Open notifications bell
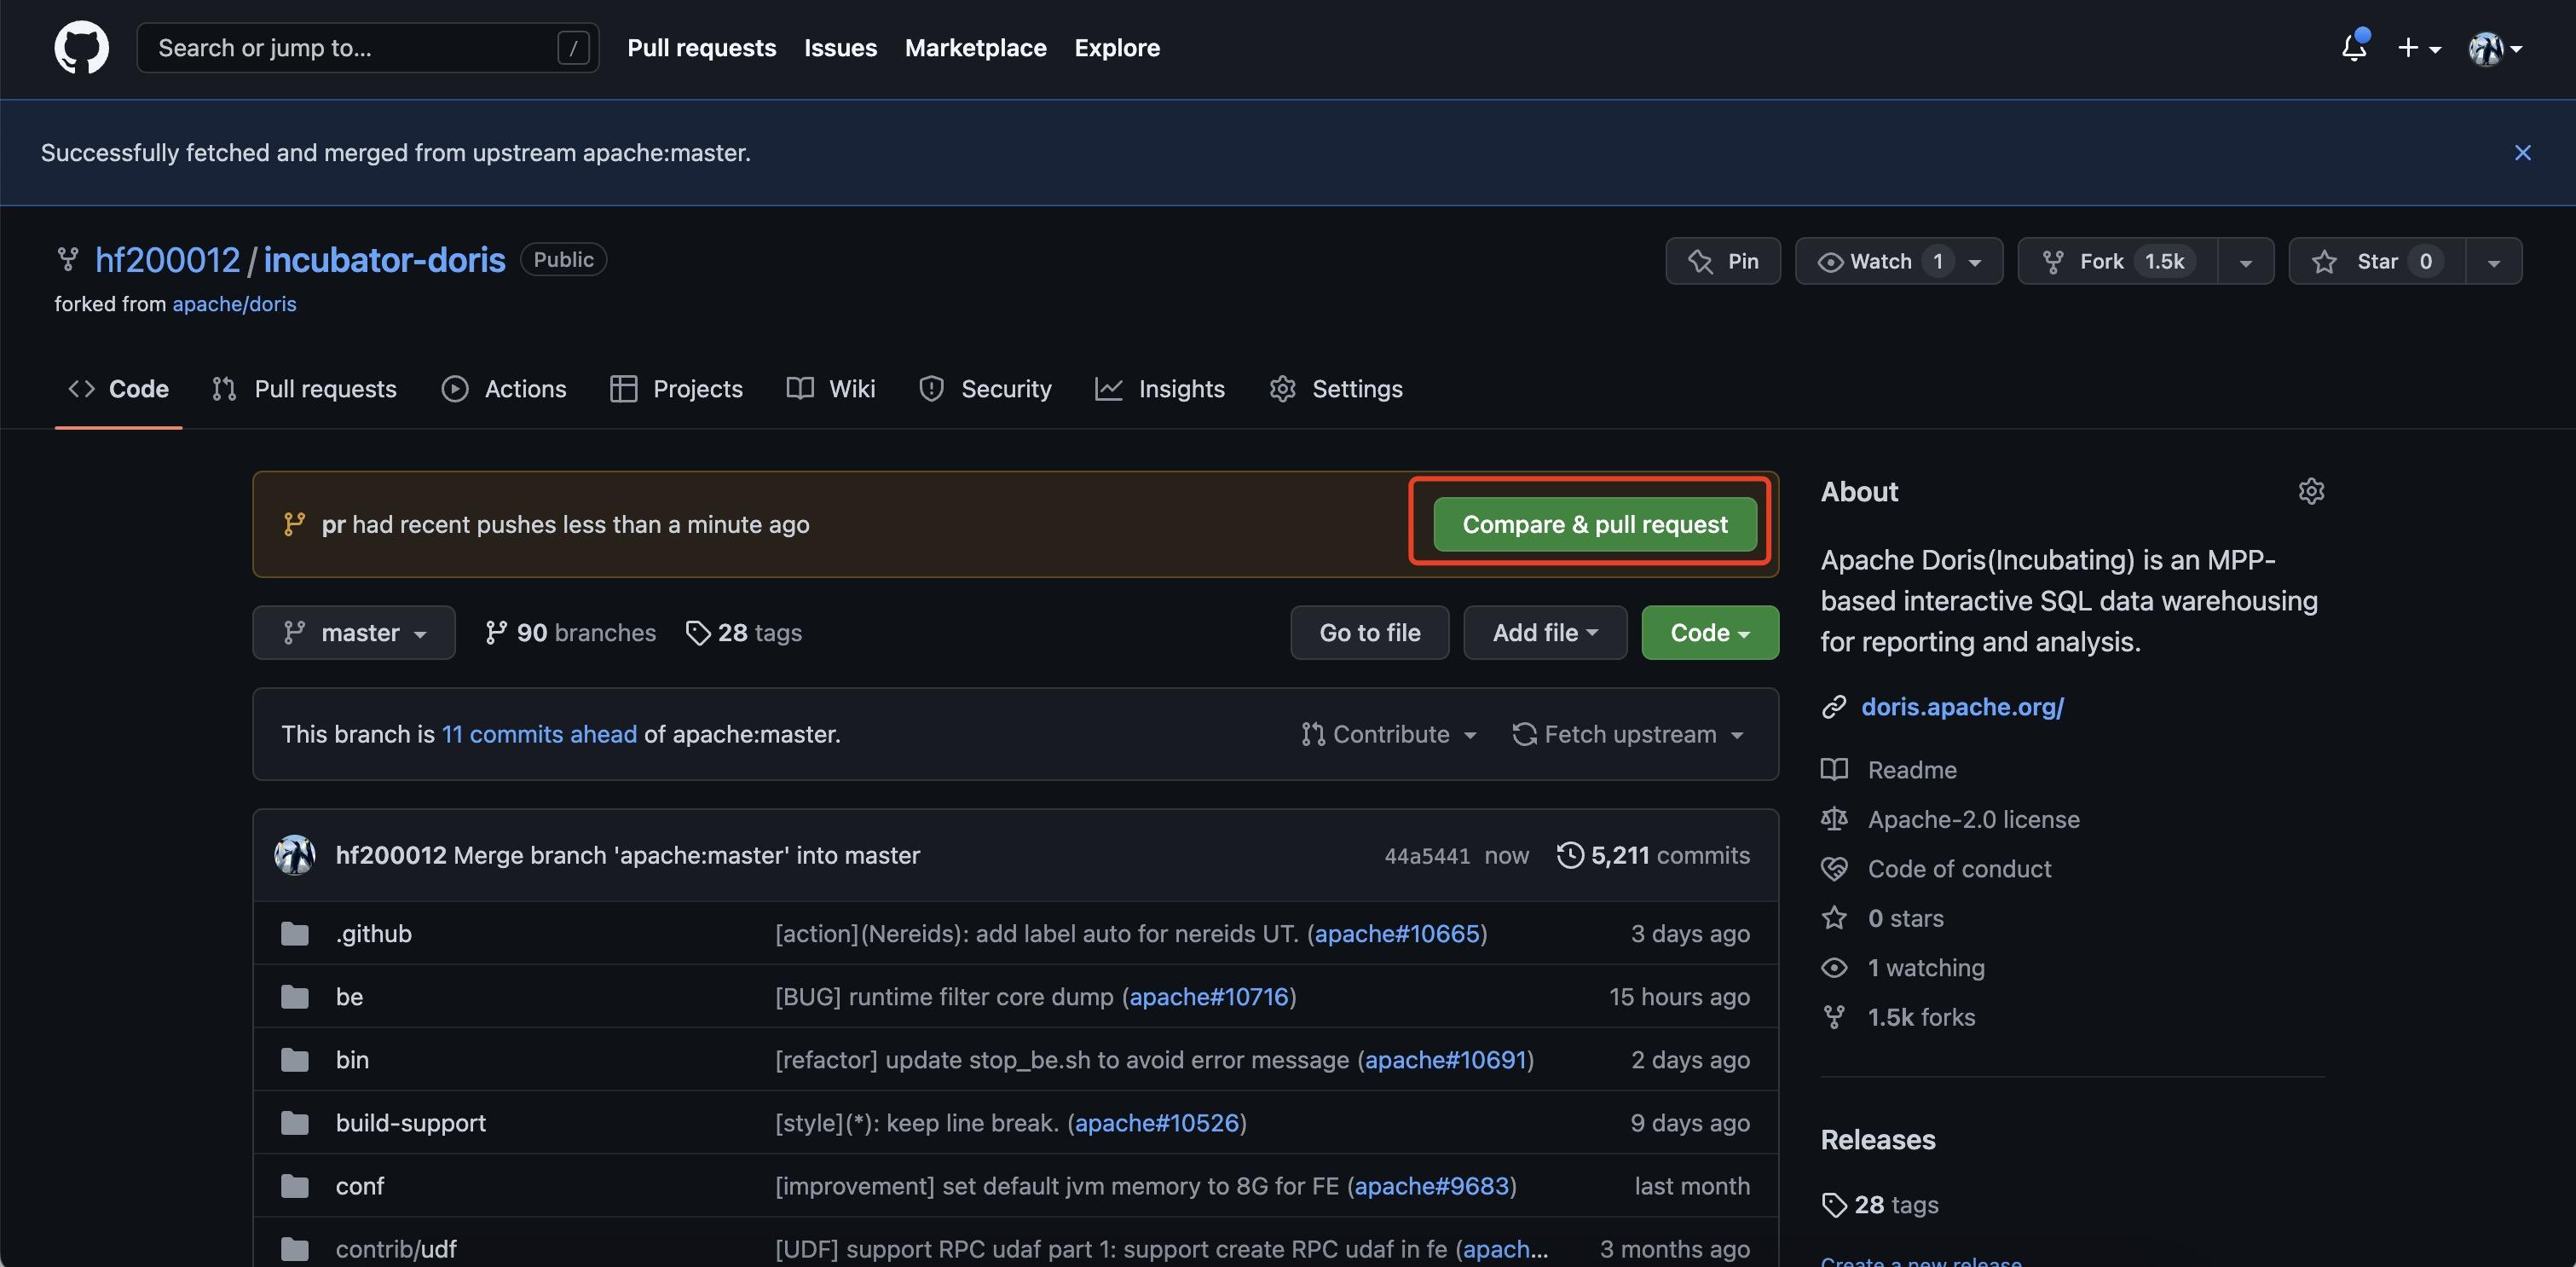Viewport: 2576px width, 1267px height. 2354,47
